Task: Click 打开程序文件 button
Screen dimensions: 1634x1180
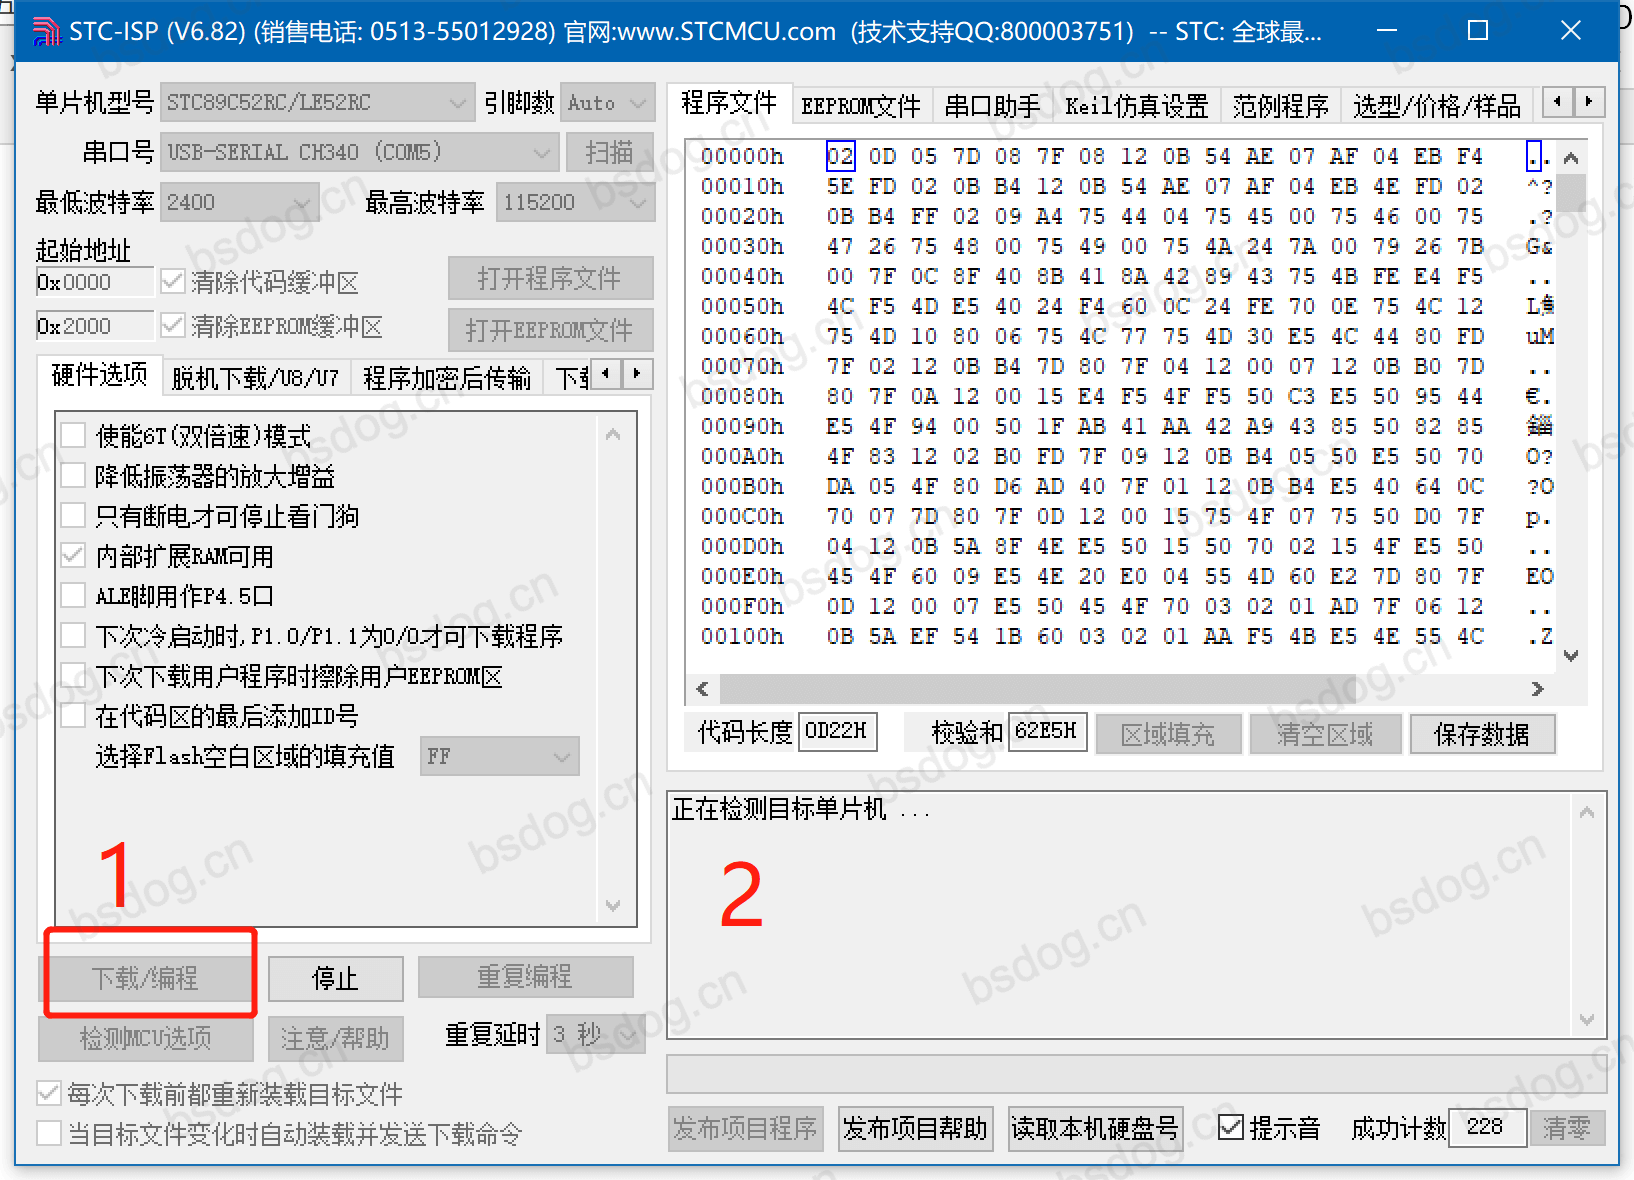Action: pos(551,278)
